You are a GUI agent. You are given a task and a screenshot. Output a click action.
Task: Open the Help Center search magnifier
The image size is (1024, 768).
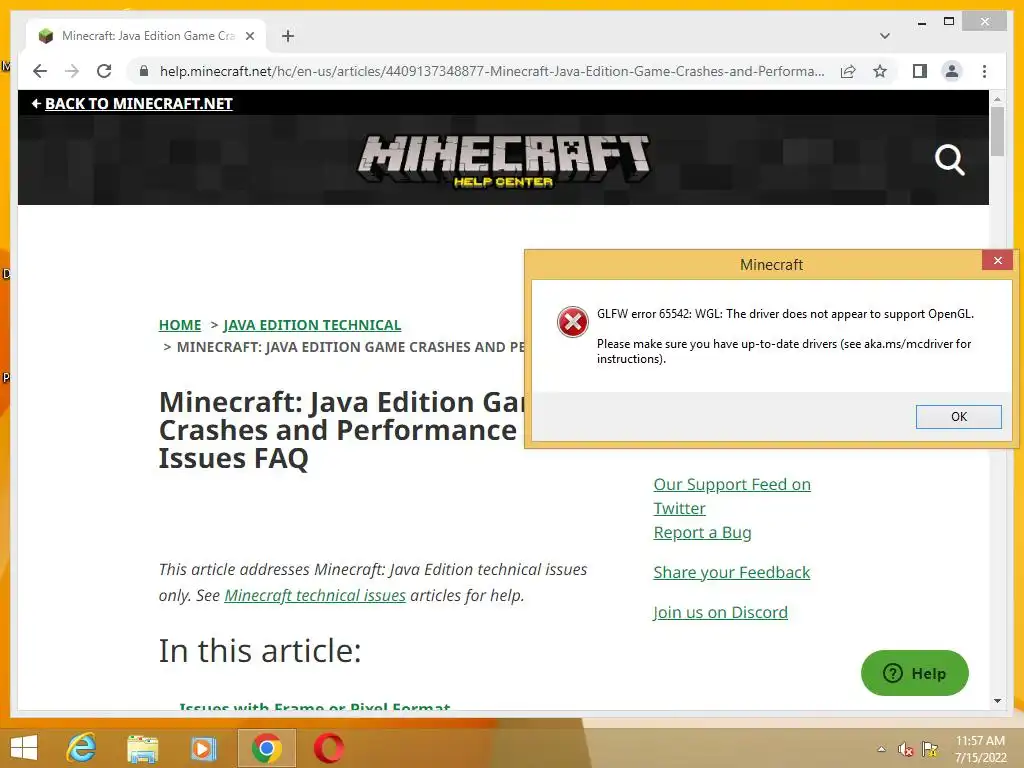point(949,160)
